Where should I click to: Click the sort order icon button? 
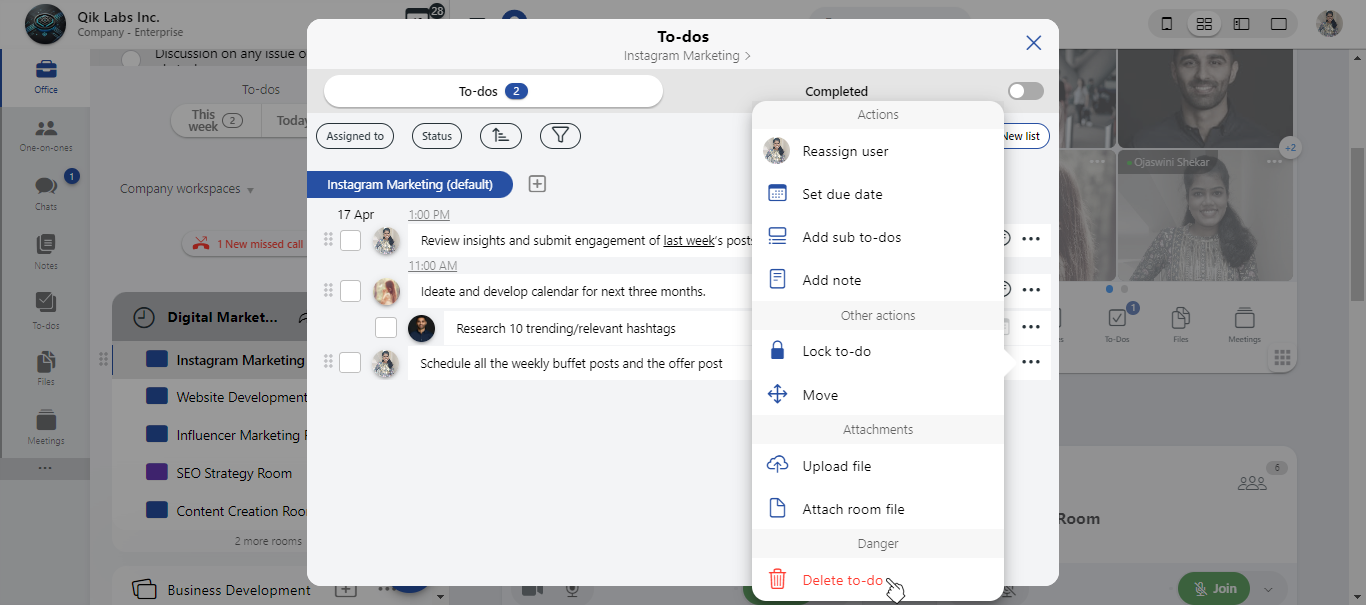click(x=500, y=136)
